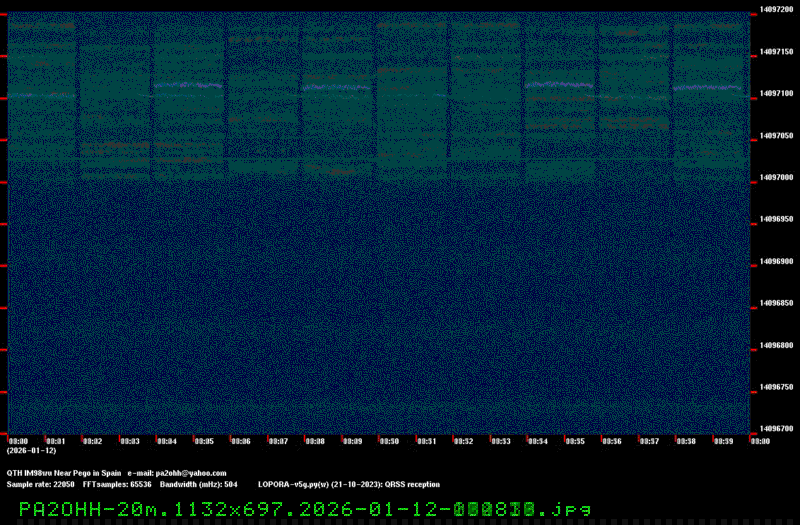This screenshot has height=525, width=800.
Task: Click the :14 minute time axis label
Action: pos(537,441)
